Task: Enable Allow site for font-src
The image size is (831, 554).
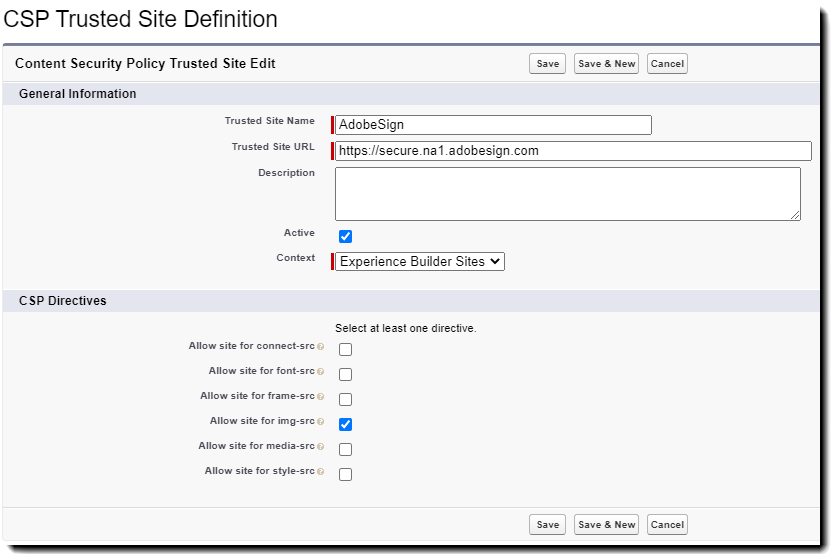Action: tap(346, 375)
